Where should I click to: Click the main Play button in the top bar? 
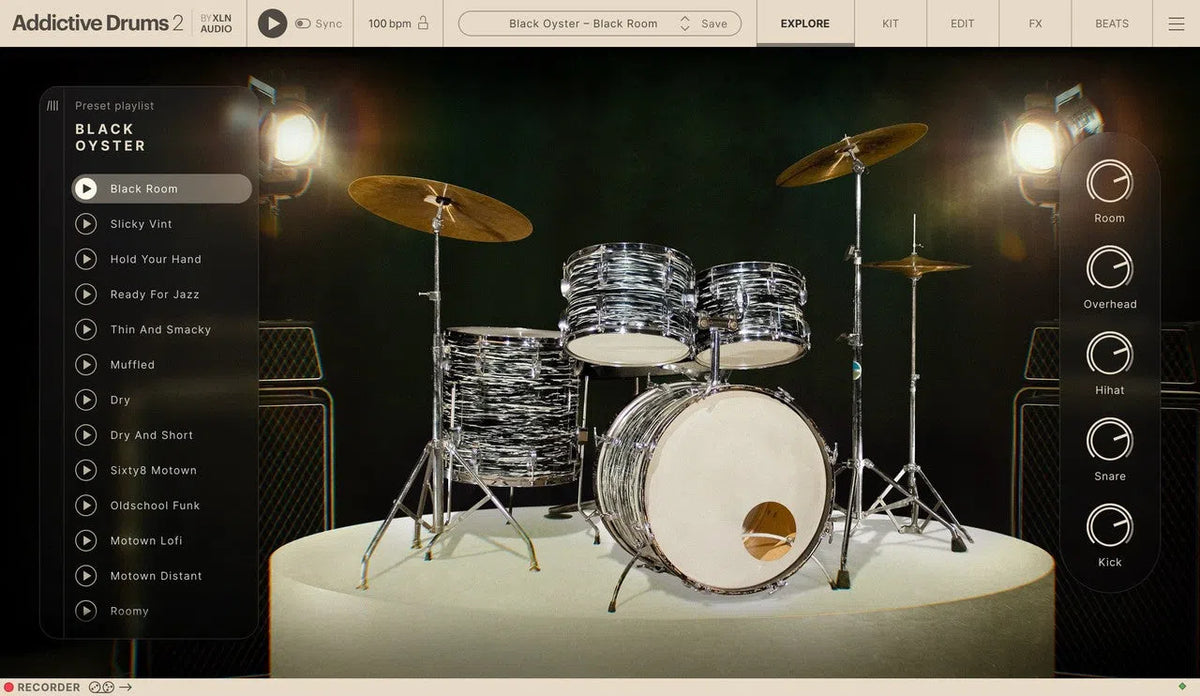pos(271,23)
